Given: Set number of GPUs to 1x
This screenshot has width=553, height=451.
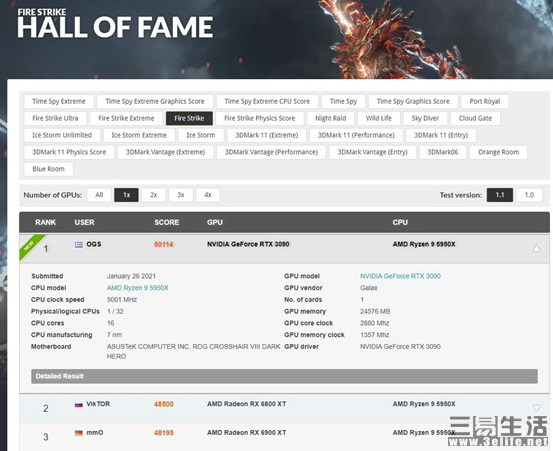Looking at the screenshot, I should (126, 195).
